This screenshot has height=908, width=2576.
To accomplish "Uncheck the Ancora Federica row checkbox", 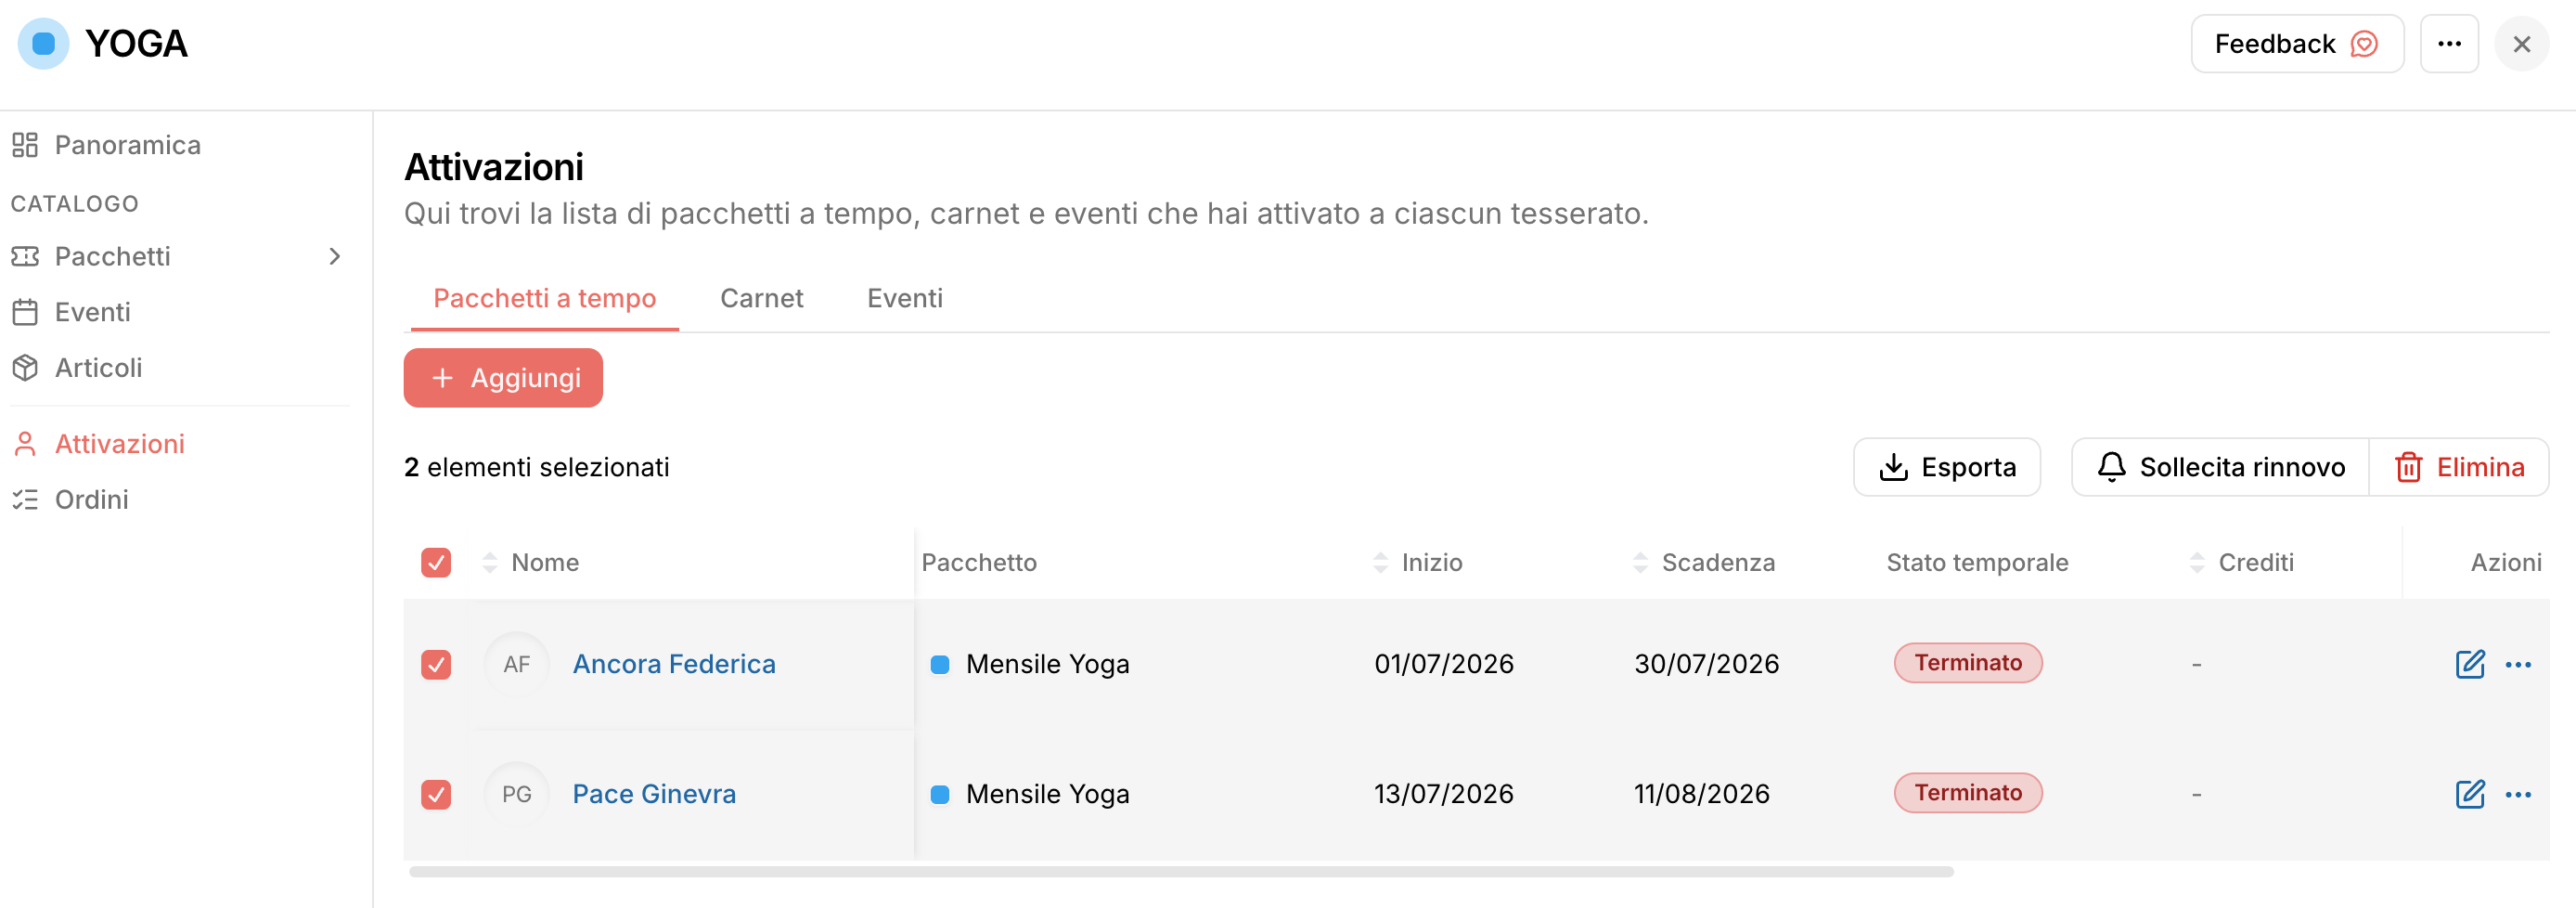I will point(436,664).
